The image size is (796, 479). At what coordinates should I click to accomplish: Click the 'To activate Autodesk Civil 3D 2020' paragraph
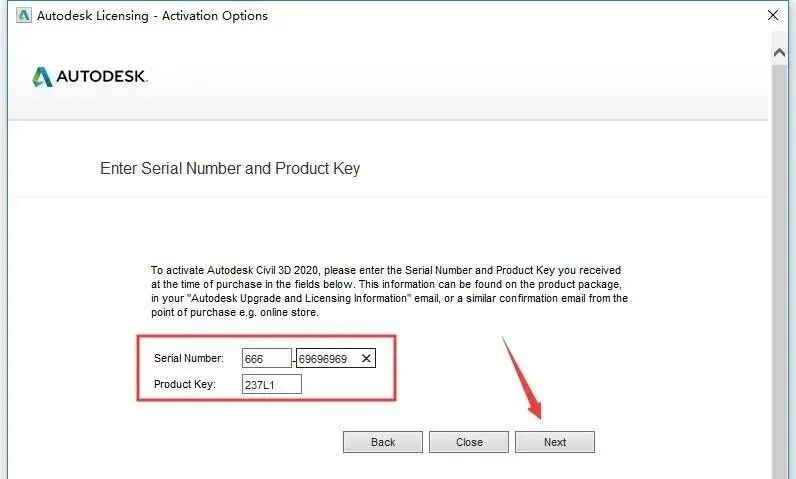point(389,291)
